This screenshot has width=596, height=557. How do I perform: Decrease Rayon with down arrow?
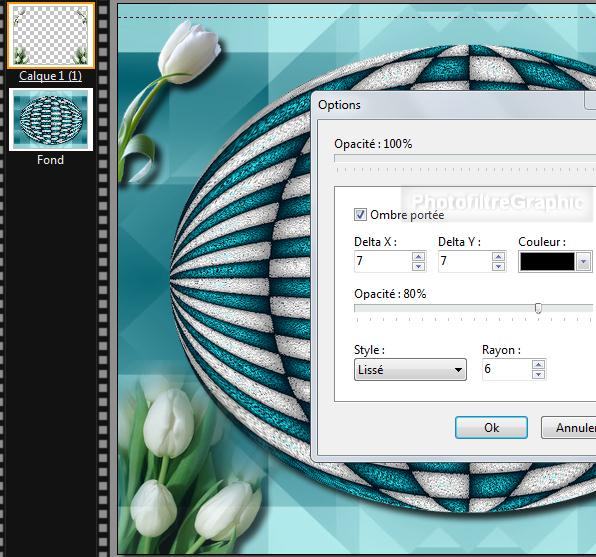pos(538,375)
